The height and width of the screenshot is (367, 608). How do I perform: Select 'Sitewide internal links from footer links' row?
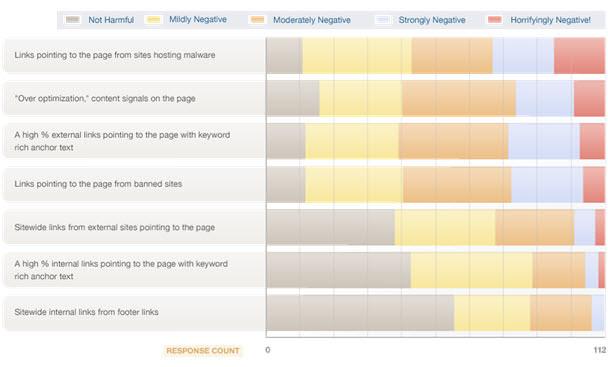(x=134, y=313)
